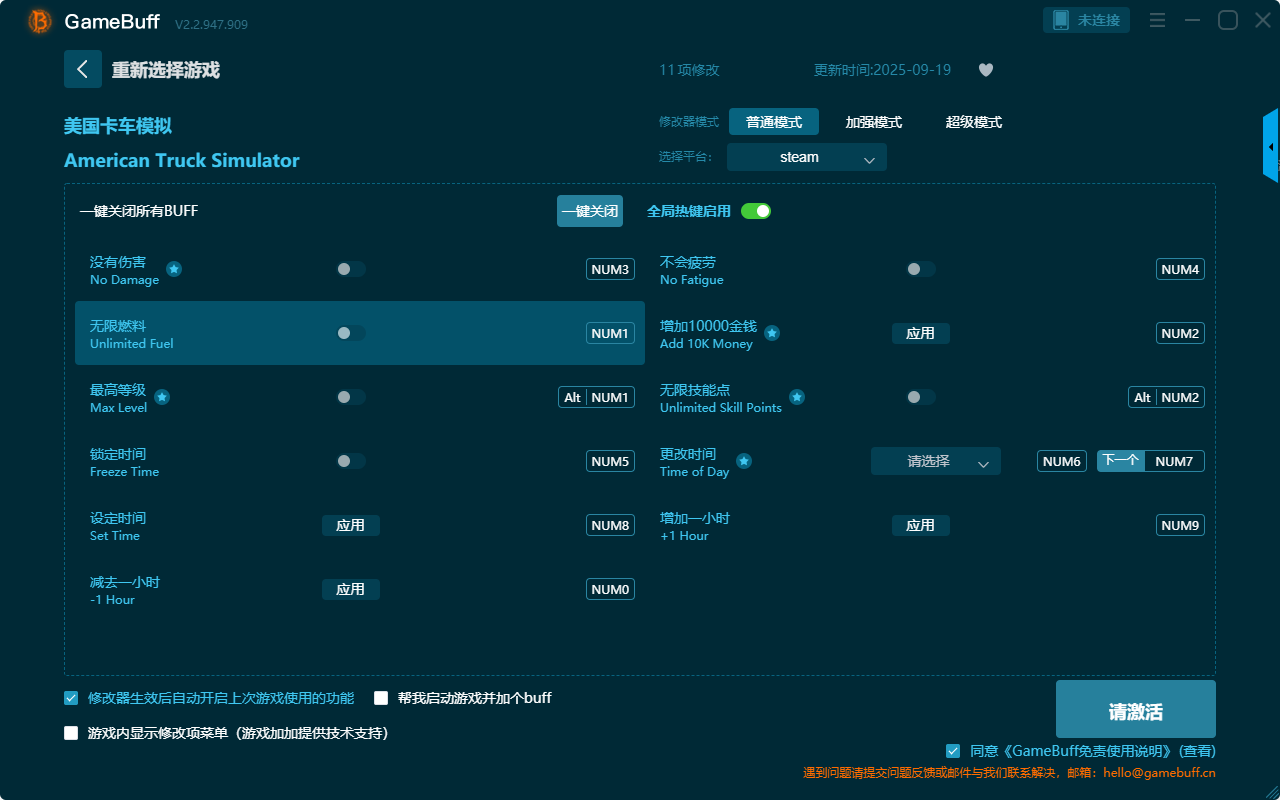Screen dimensions: 1280x800
Task: Click the heart favorite icon
Action: click(x=986, y=70)
